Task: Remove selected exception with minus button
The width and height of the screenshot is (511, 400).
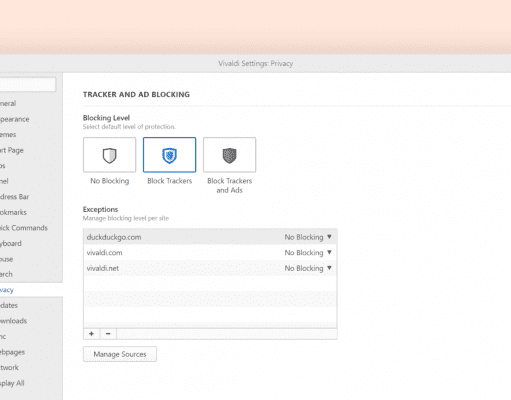Action: click(x=108, y=334)
